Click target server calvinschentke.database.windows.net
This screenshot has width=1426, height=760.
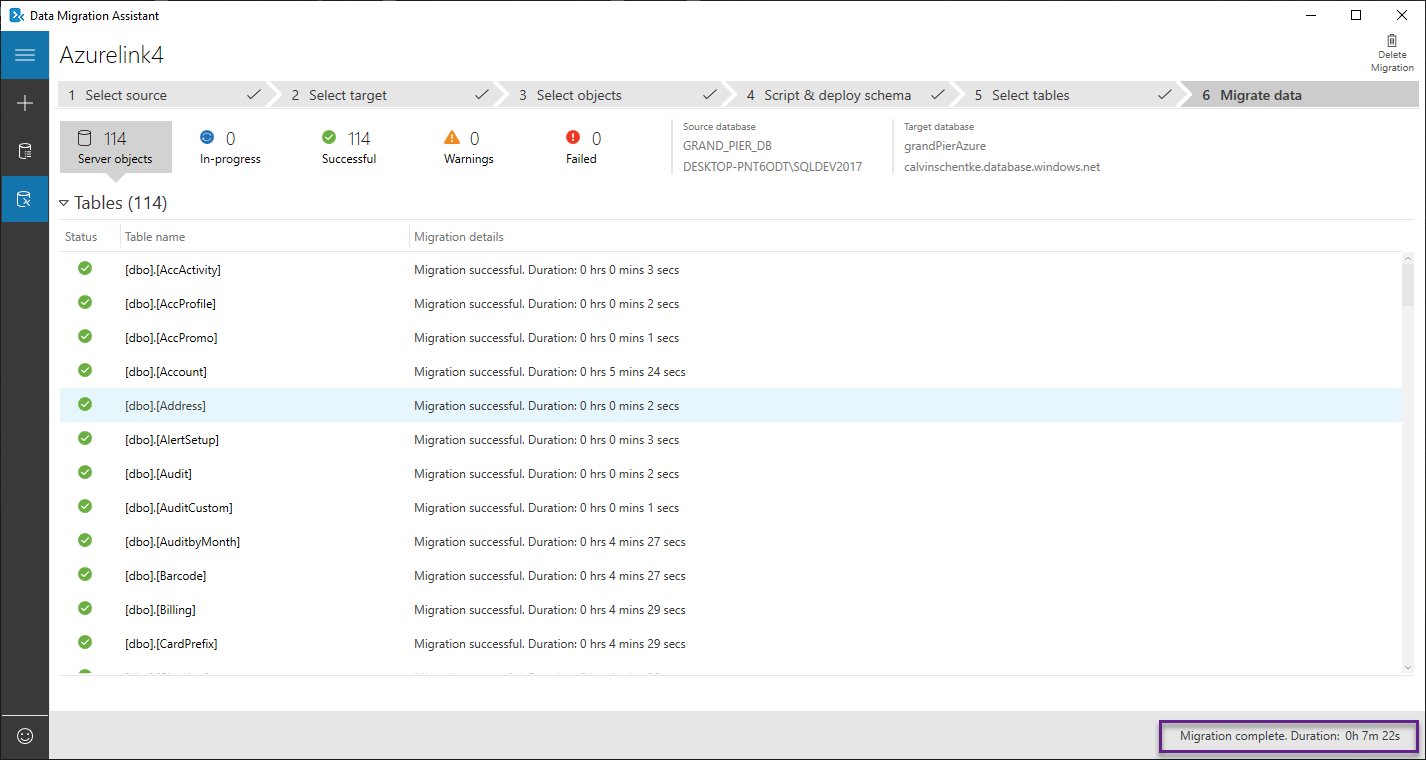[1002, 167]
